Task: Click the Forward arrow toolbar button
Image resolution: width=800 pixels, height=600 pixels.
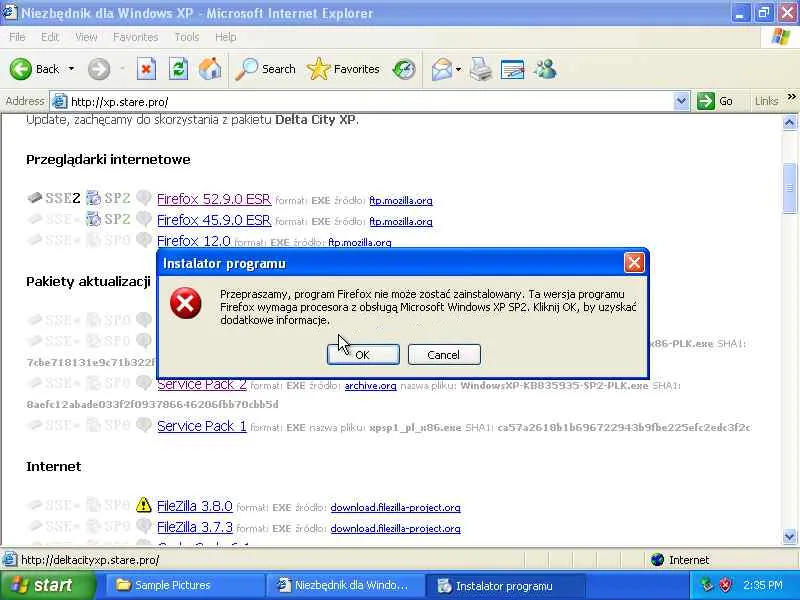Action: tap(98, 69)
